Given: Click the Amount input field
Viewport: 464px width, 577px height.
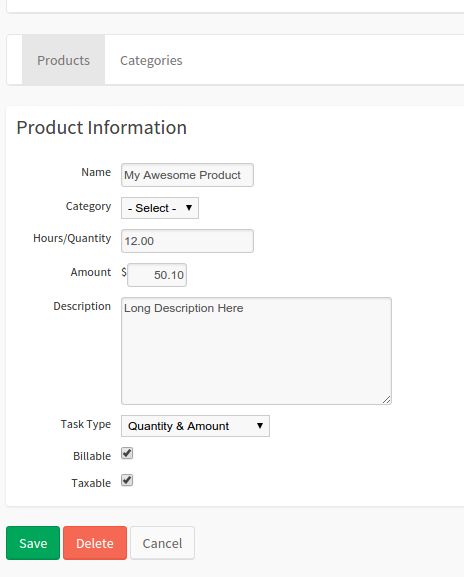Looking at the screenshot, I should click(x=157, y=275).
